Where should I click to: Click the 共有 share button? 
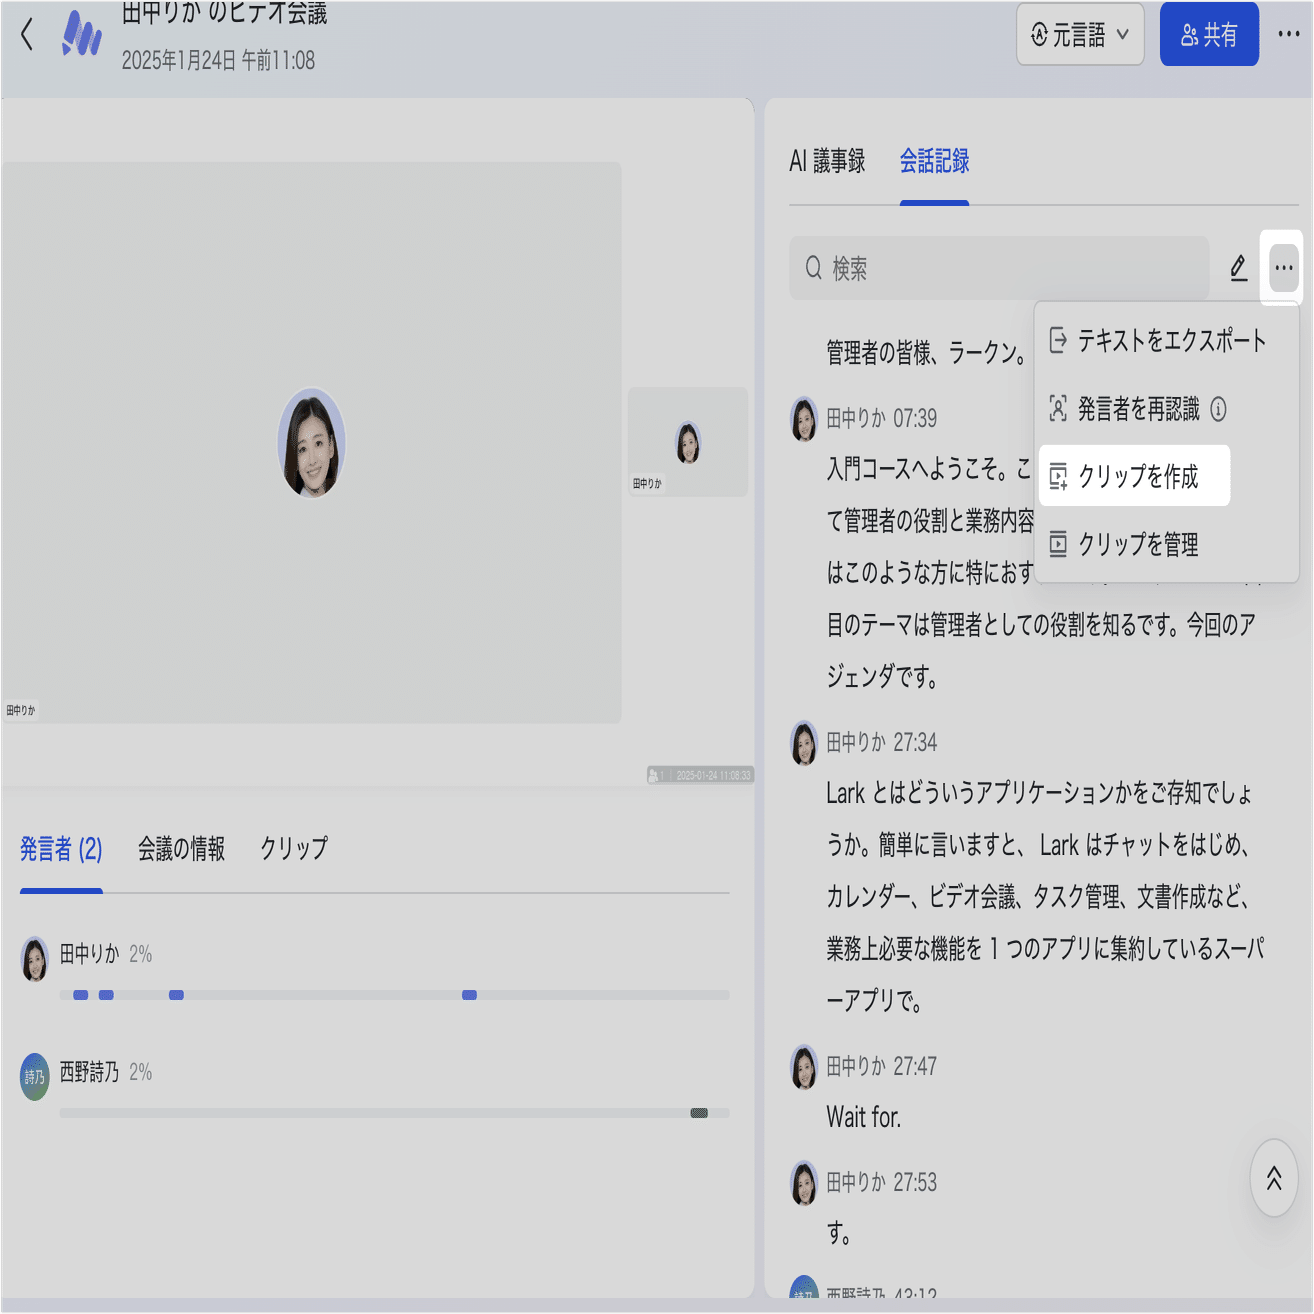pos(1209,34)
